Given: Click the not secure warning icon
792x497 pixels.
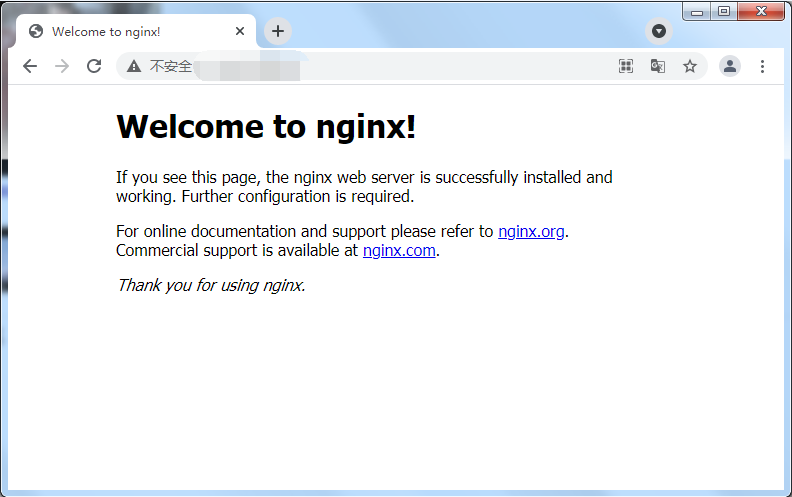Looking at the screenshot, I should [134, 66].
